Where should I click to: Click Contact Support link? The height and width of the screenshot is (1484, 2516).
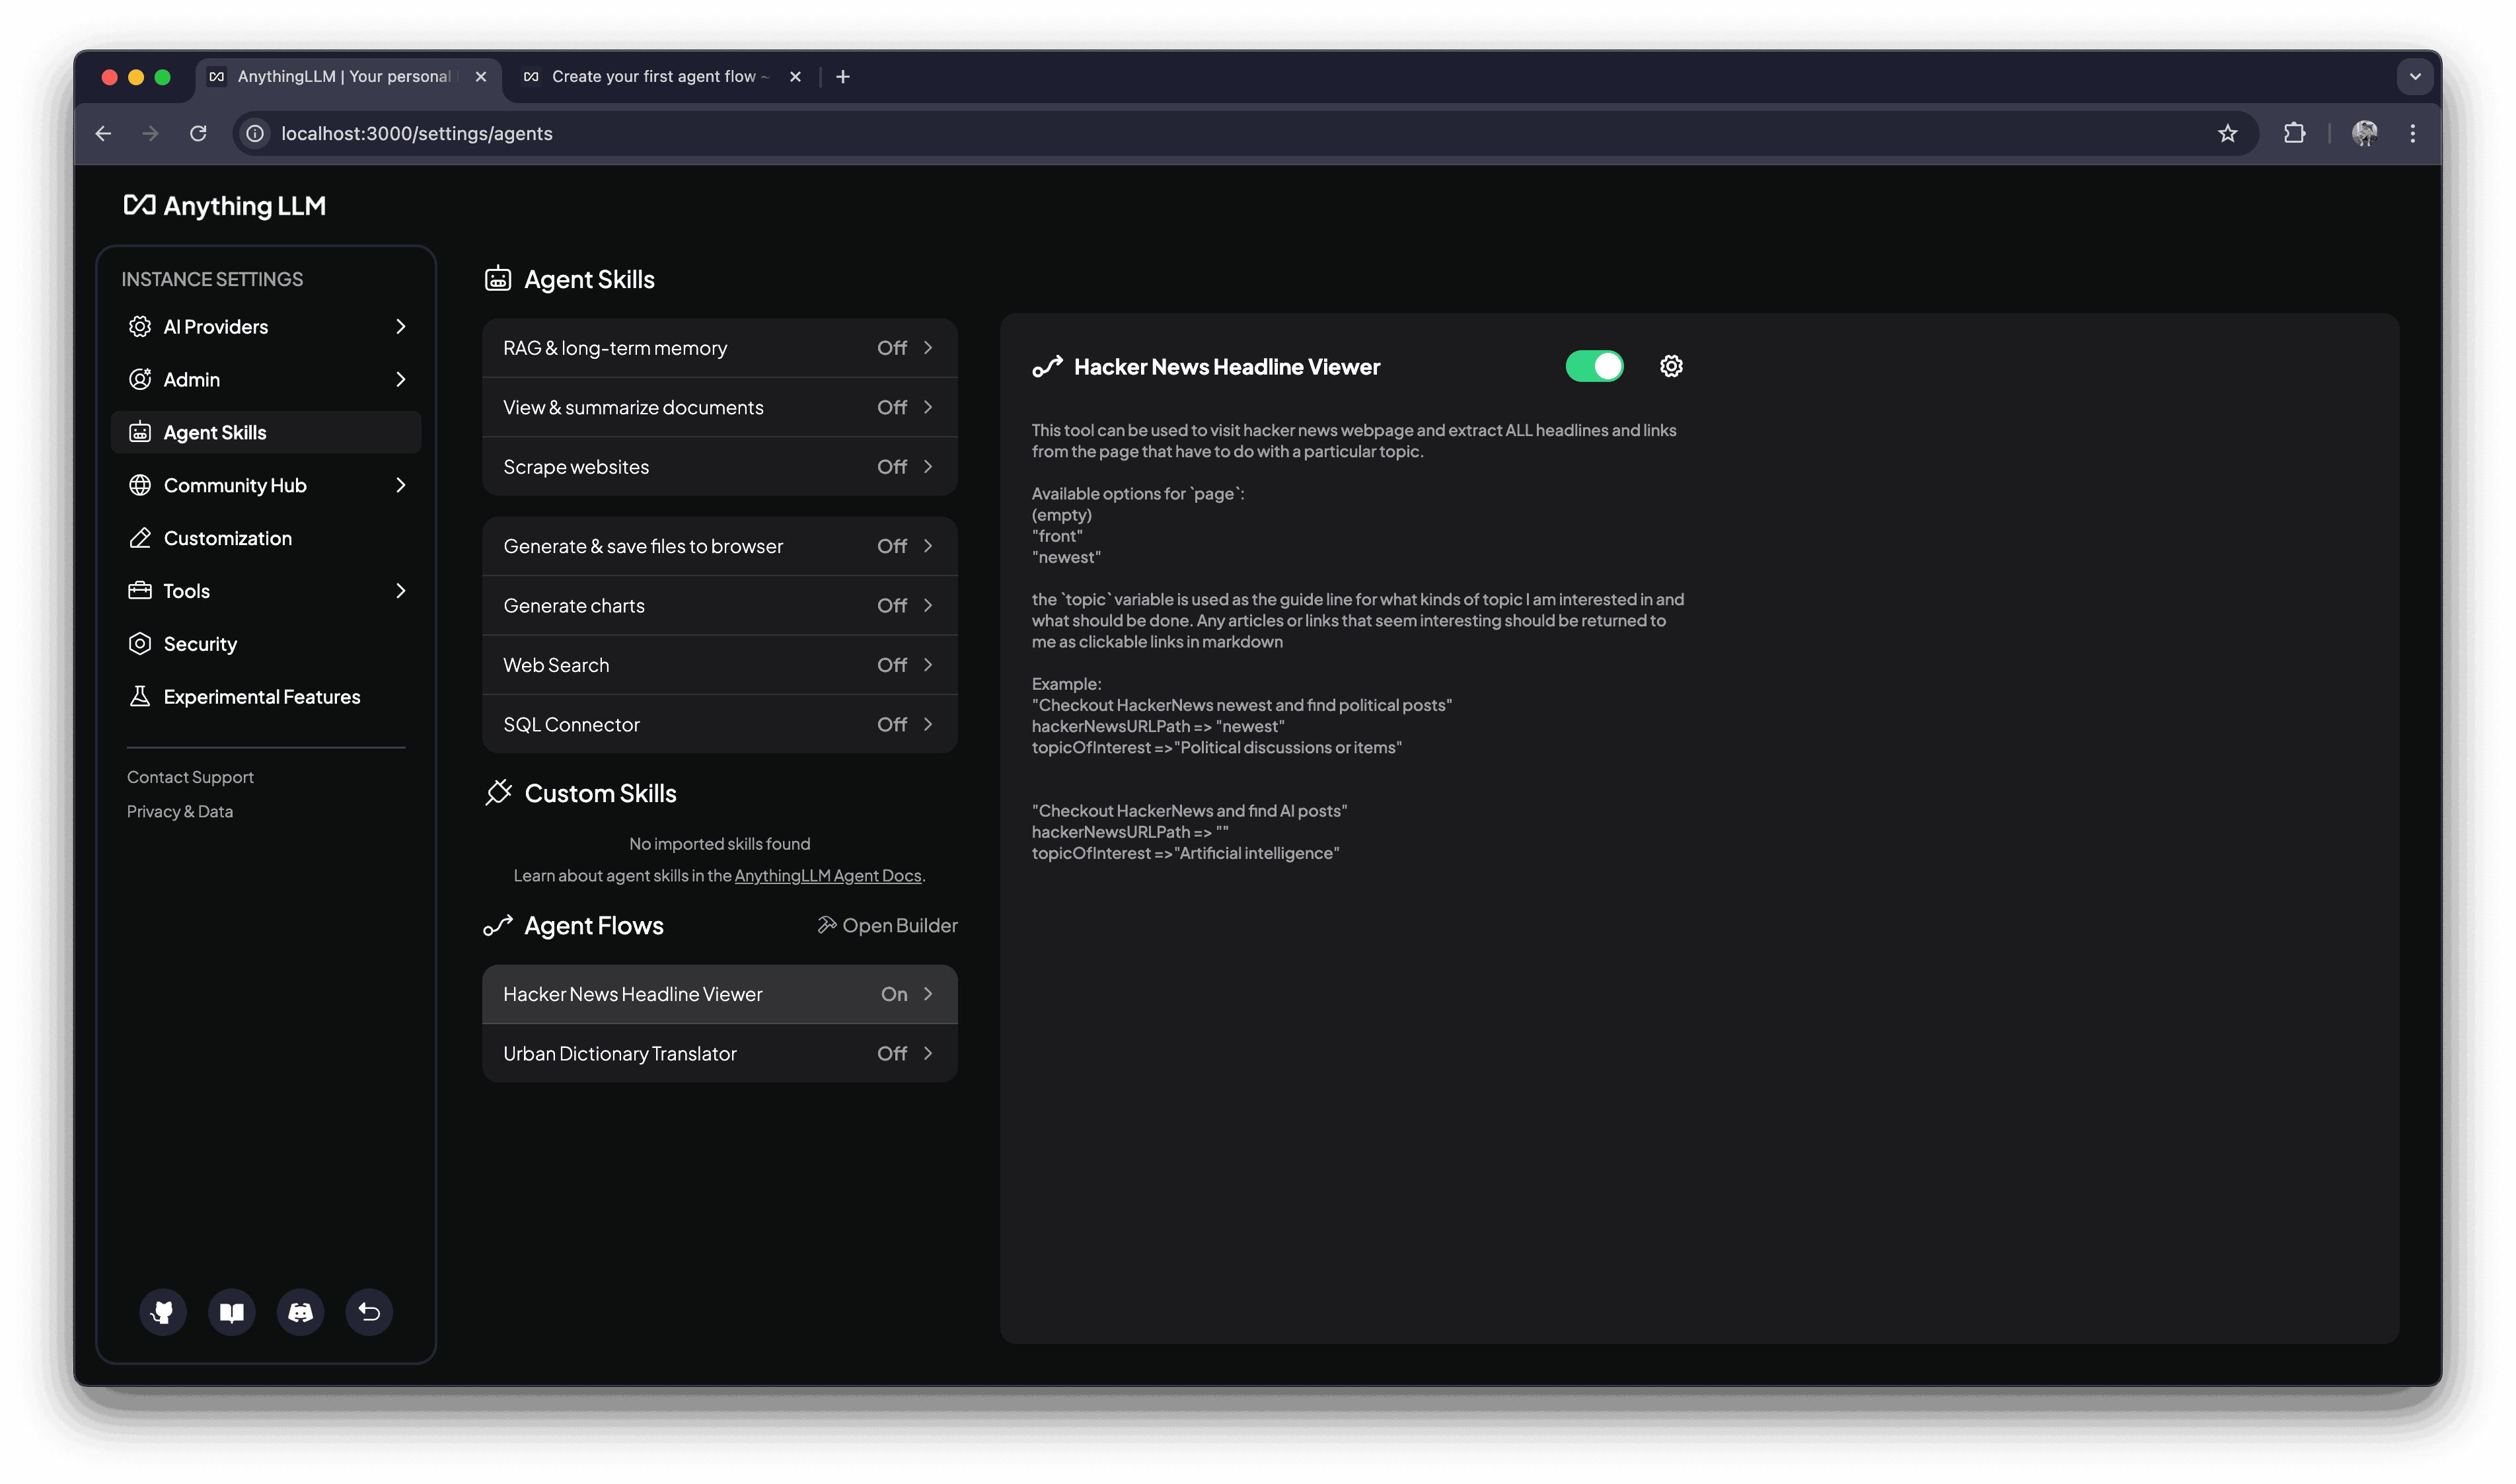[190, 777]
